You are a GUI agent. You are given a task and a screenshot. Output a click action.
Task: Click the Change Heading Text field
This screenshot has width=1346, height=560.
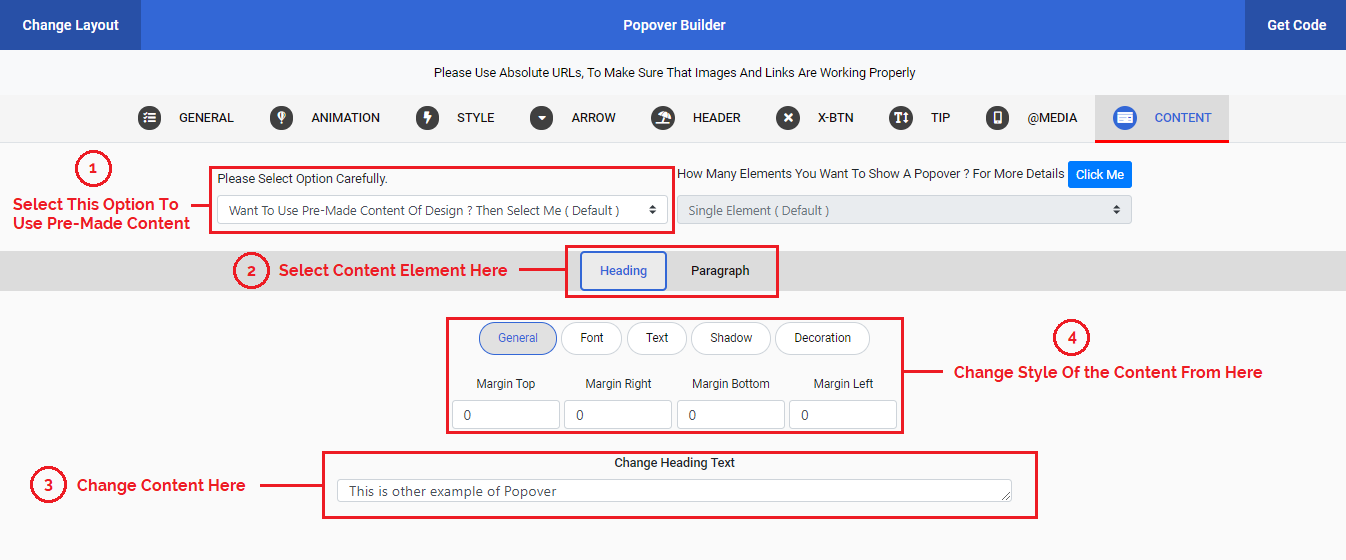(x=674, y=491)
